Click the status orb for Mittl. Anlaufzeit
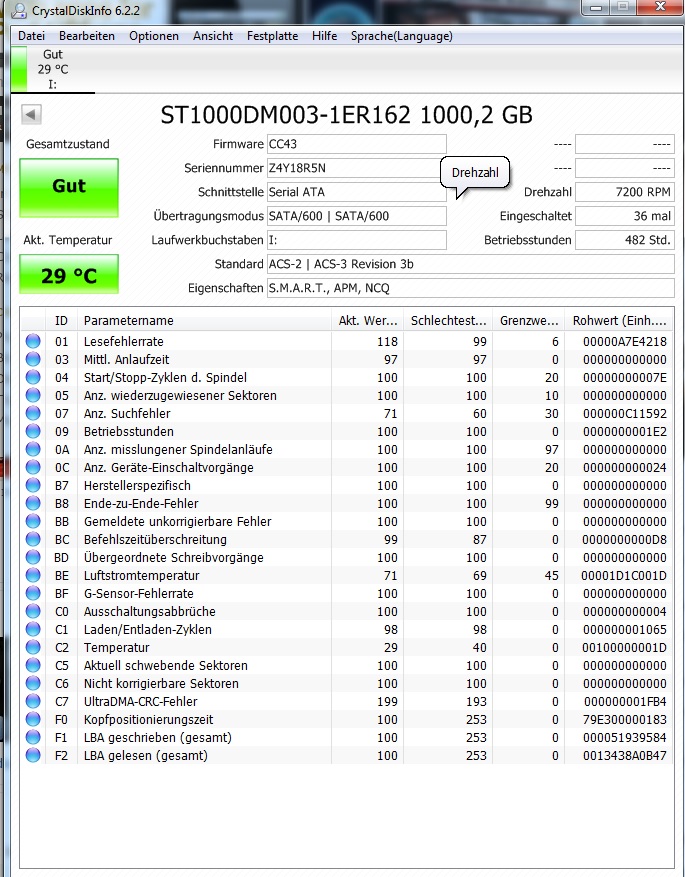Screen dimensions: 685x877 coord(33,359)
